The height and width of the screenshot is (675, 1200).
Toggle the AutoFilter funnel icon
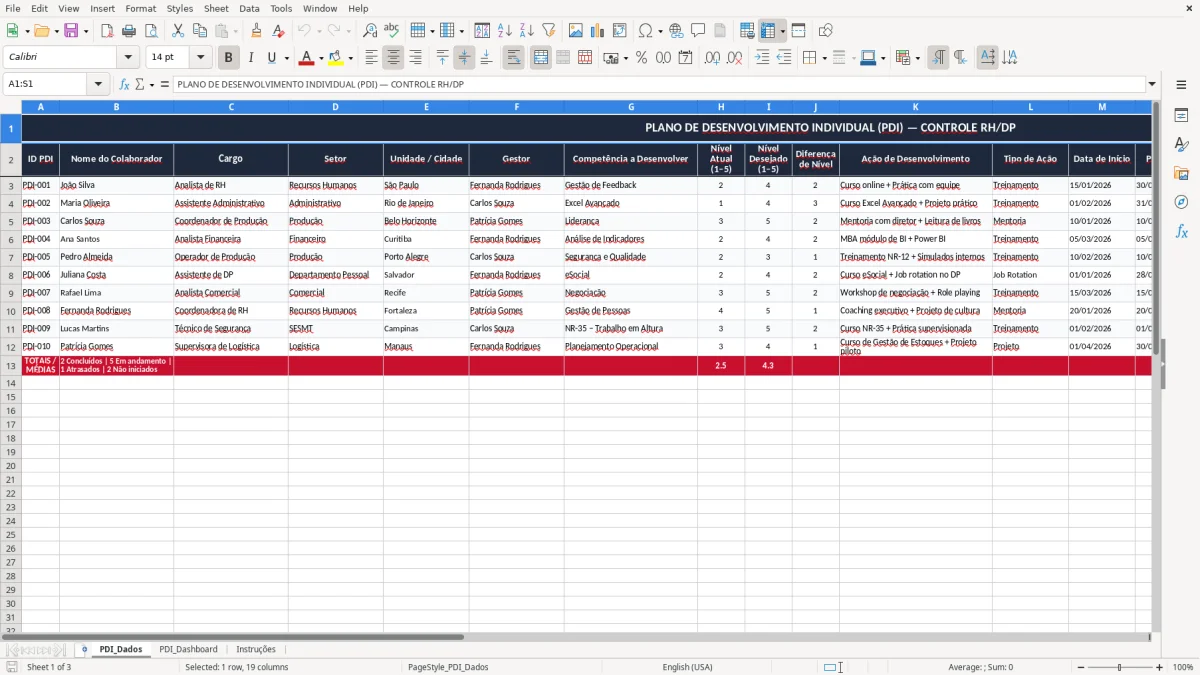point(548,31)
